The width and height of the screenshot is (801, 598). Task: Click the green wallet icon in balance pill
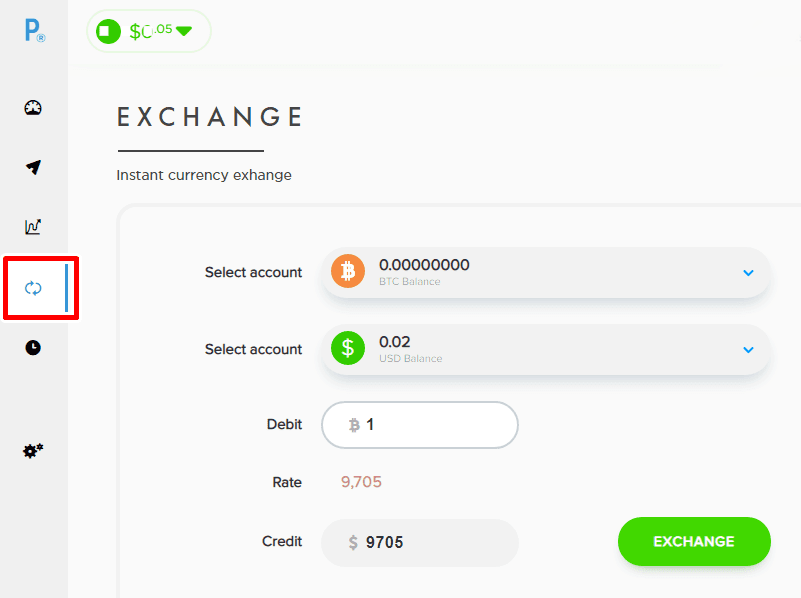click(107, 31)
